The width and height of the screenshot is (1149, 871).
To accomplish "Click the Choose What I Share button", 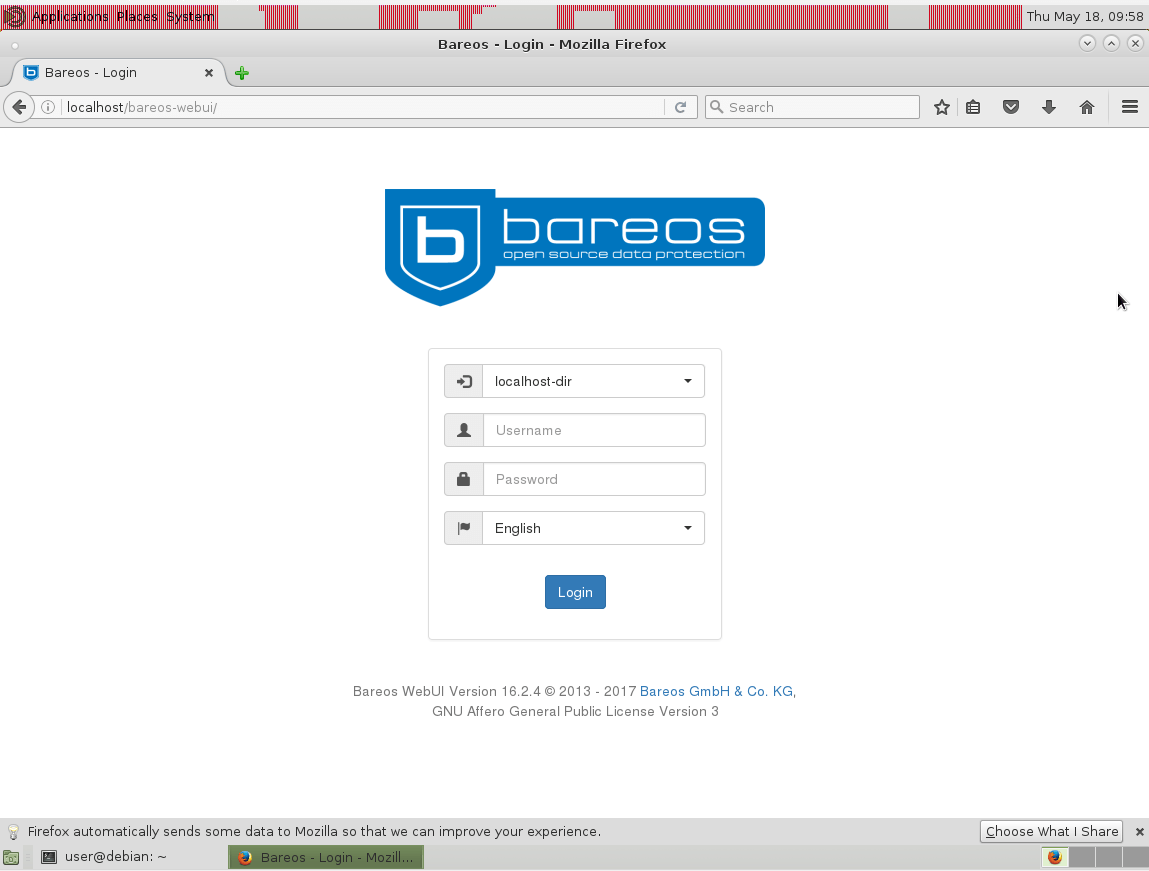I will pos(1052,831).
